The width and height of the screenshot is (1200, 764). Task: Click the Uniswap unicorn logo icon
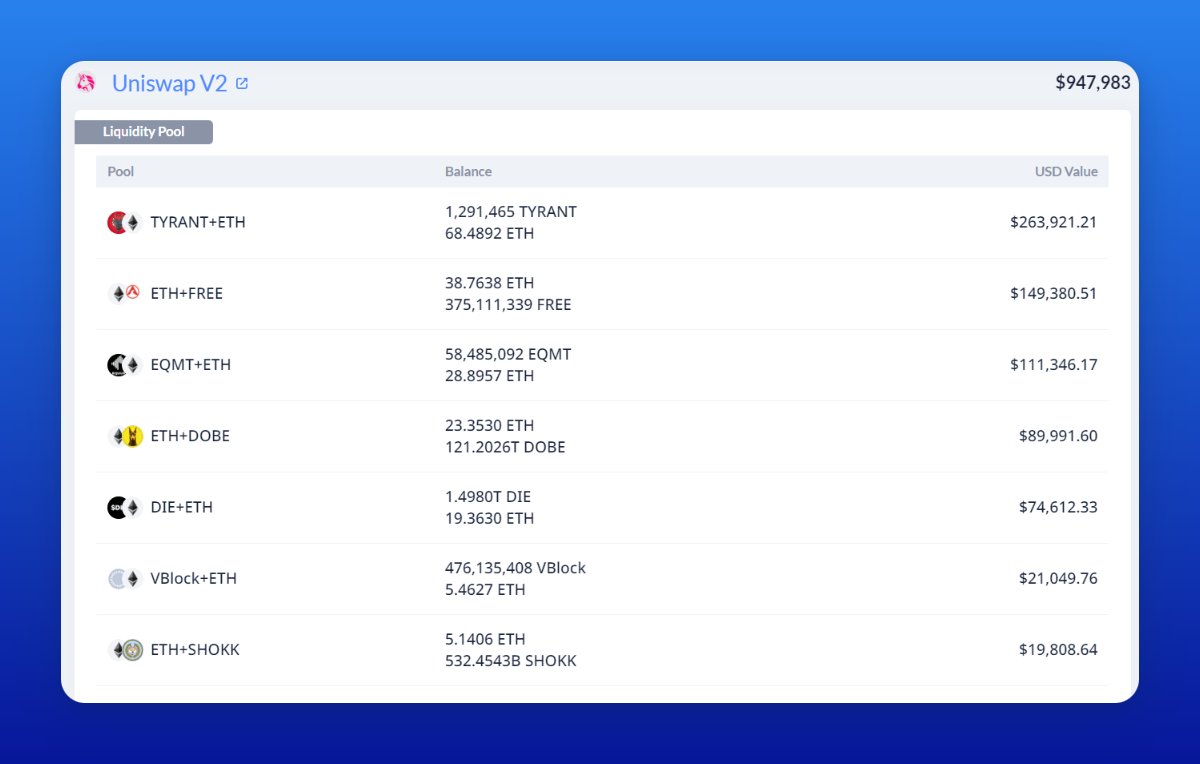click(86, 83)
